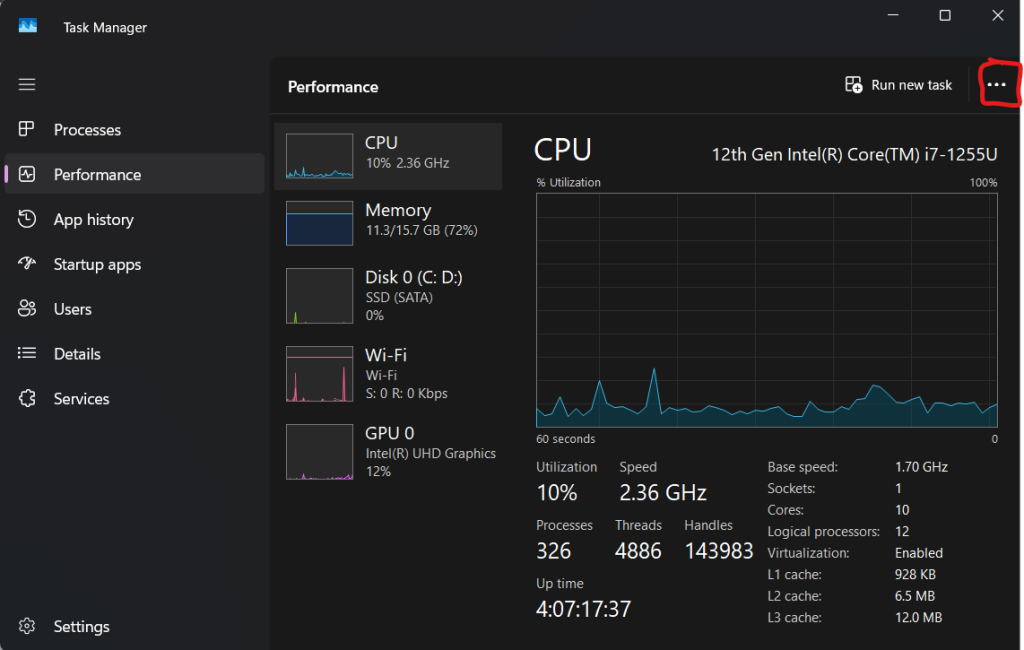
Task: Open the three-dot more options menu
Action: (x=997, y=84)
